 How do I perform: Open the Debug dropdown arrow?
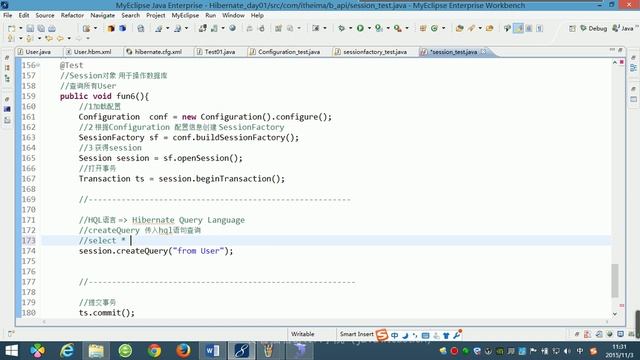tap(350, 29)
